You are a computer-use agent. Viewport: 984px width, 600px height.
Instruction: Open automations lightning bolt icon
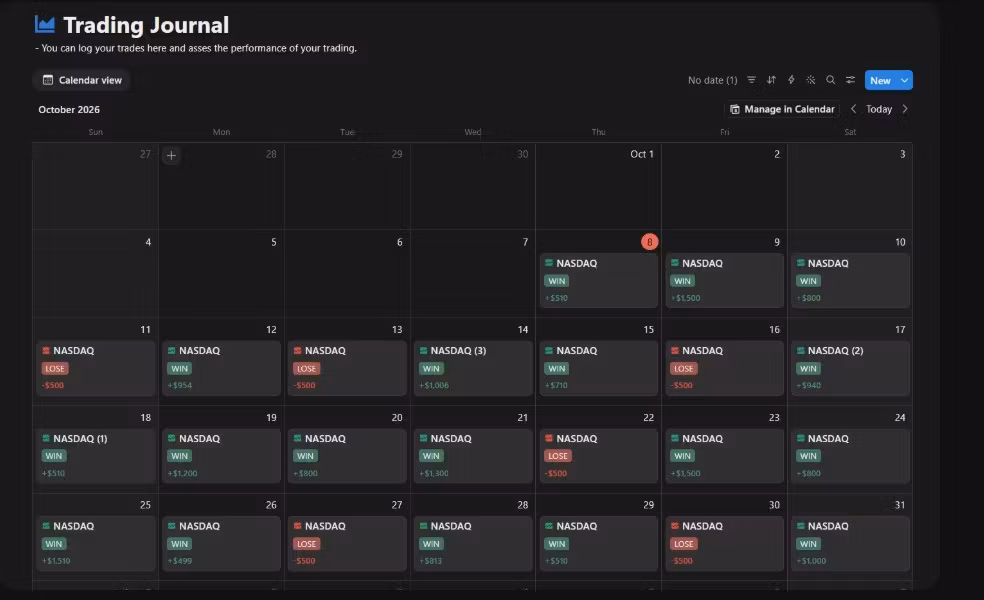[791, 80]
